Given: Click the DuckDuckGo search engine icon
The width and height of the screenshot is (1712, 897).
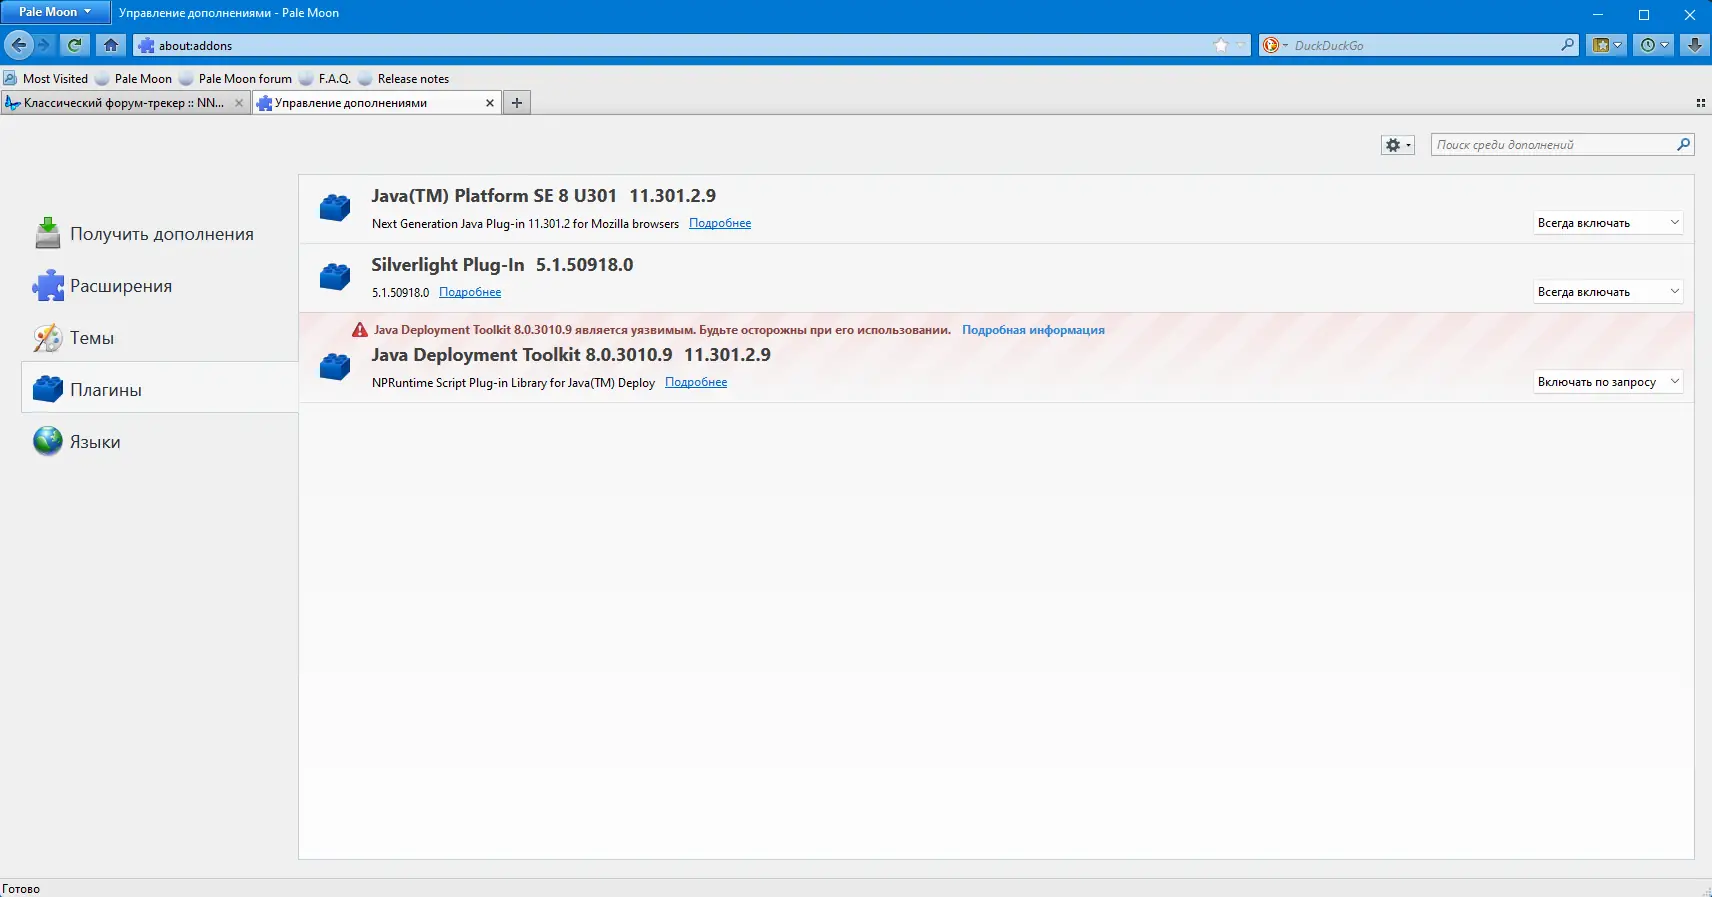Looking at the screenshot, I should click(1270, 45).
